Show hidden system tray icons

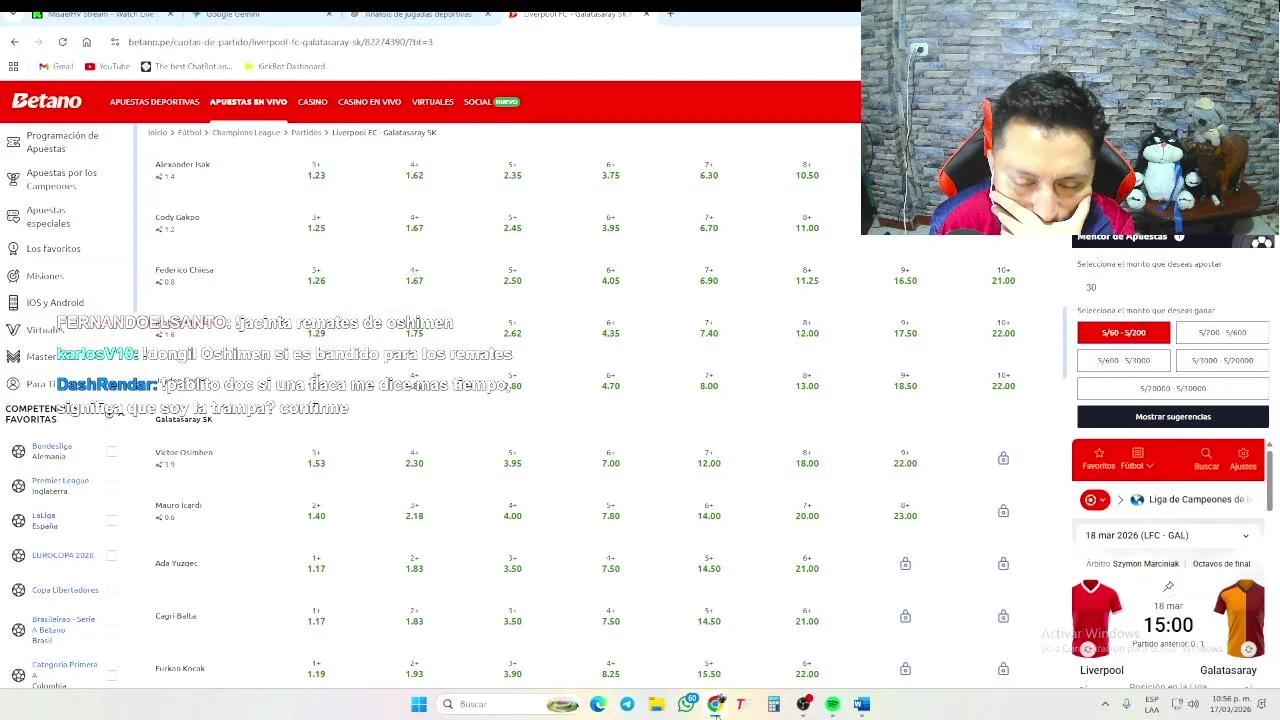coord(1105,704)
